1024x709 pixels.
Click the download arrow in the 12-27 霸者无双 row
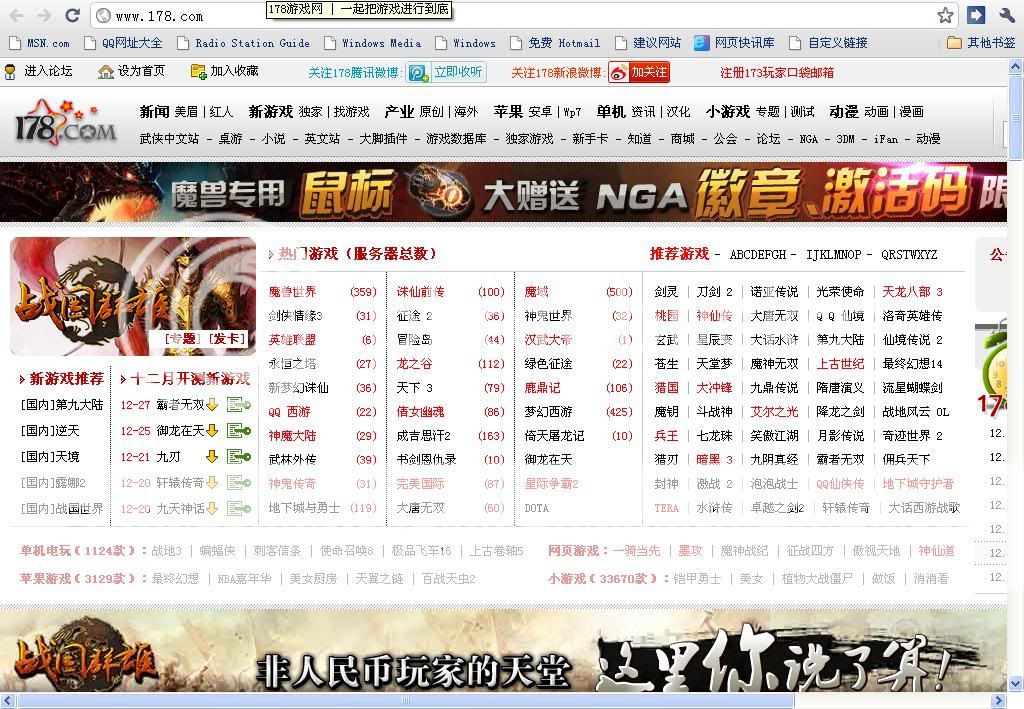coord(212,405)
